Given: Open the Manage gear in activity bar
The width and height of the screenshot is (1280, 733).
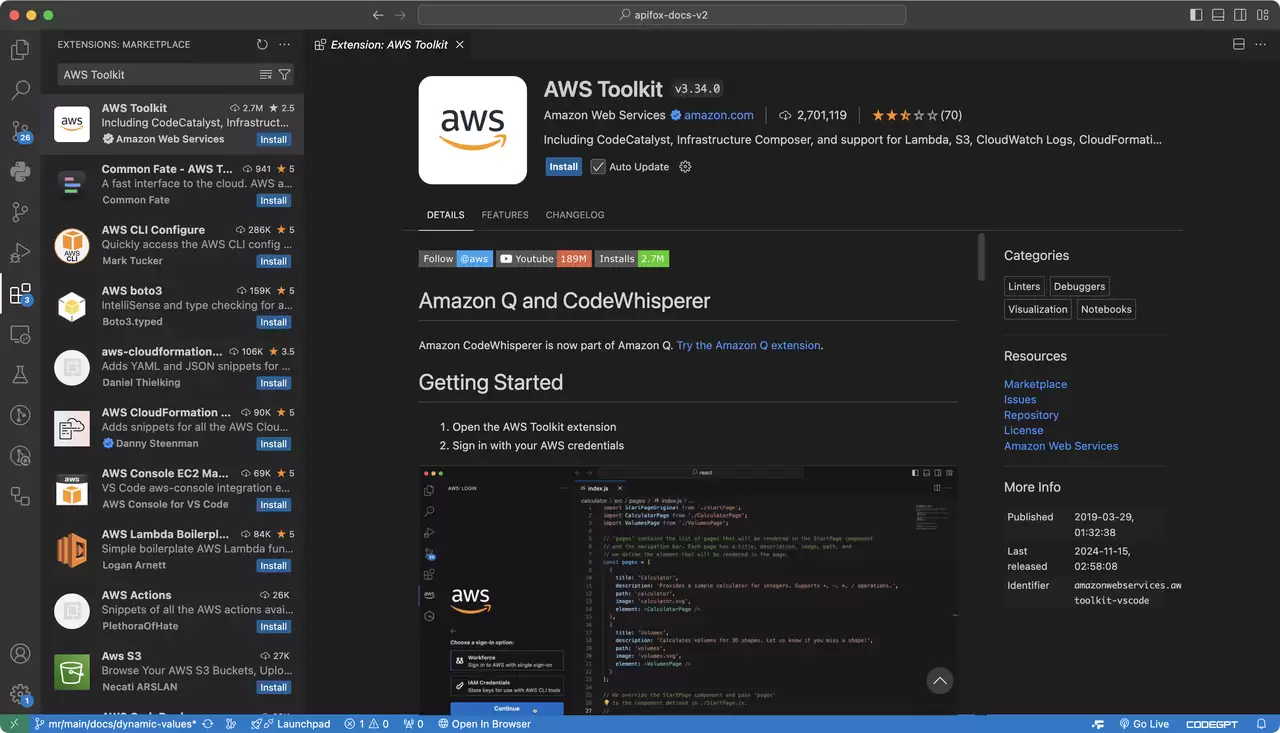Looking at the screenshot, I should click(20, 694).
